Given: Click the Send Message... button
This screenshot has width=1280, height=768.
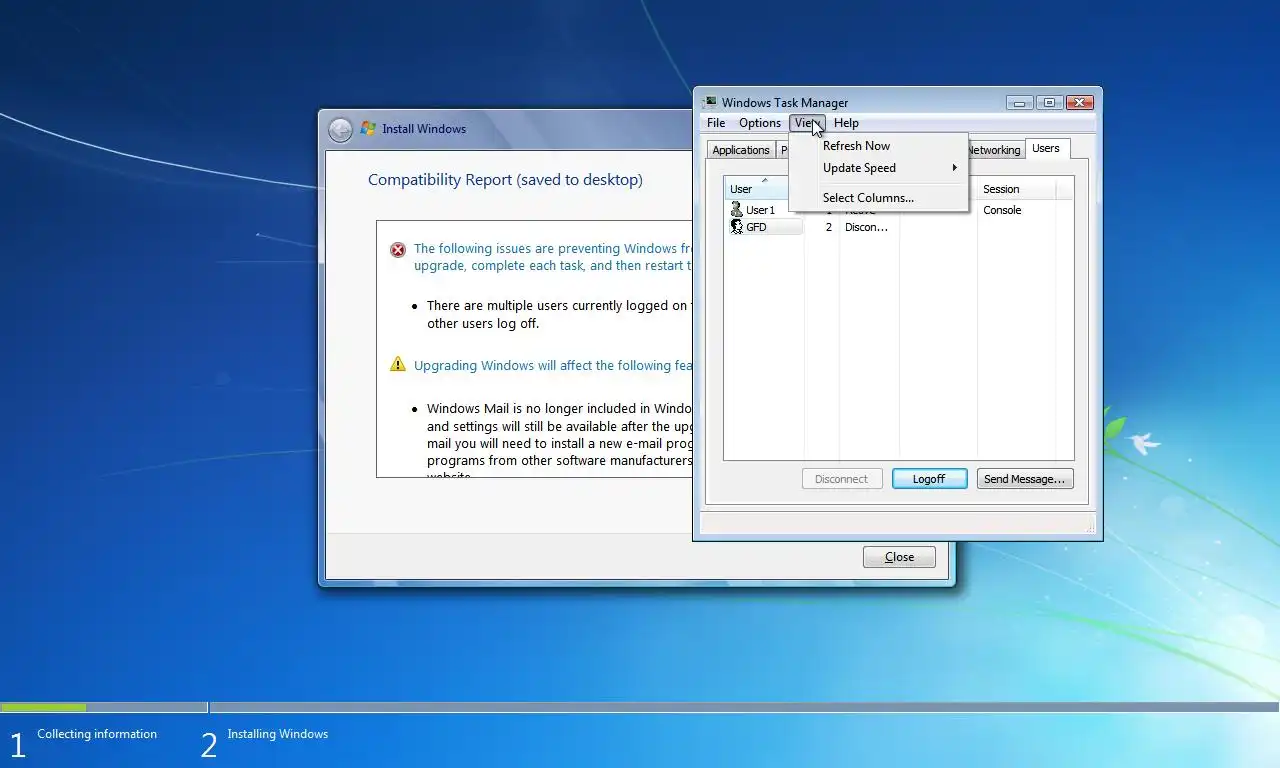Looking at the screenshot, I should (x=1025, y=479).
